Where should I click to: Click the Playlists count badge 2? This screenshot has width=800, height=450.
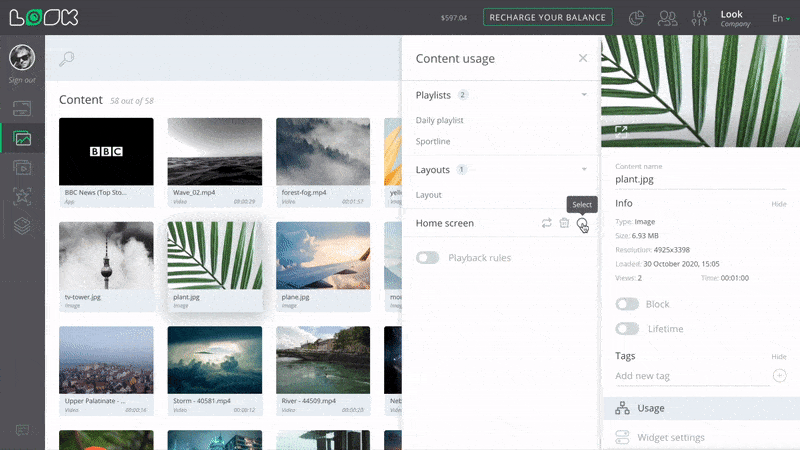tap(463, 95)
